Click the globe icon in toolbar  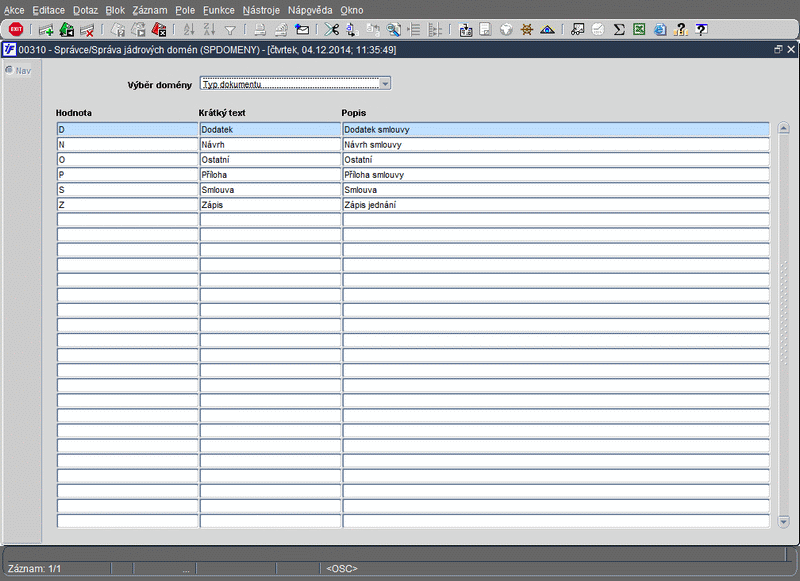click(x=506, y=30)
